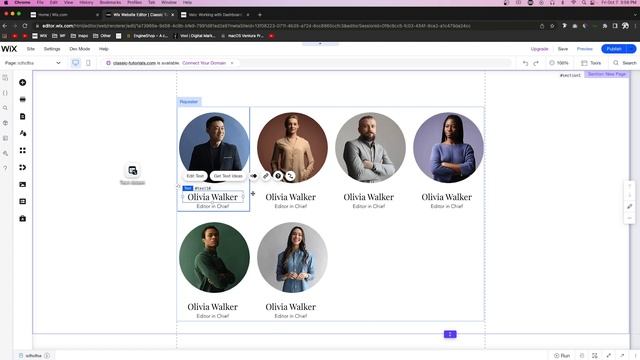This screenshot has height=360, width=640.
Task: Switch to mobile view
Action: coord(88,63)
